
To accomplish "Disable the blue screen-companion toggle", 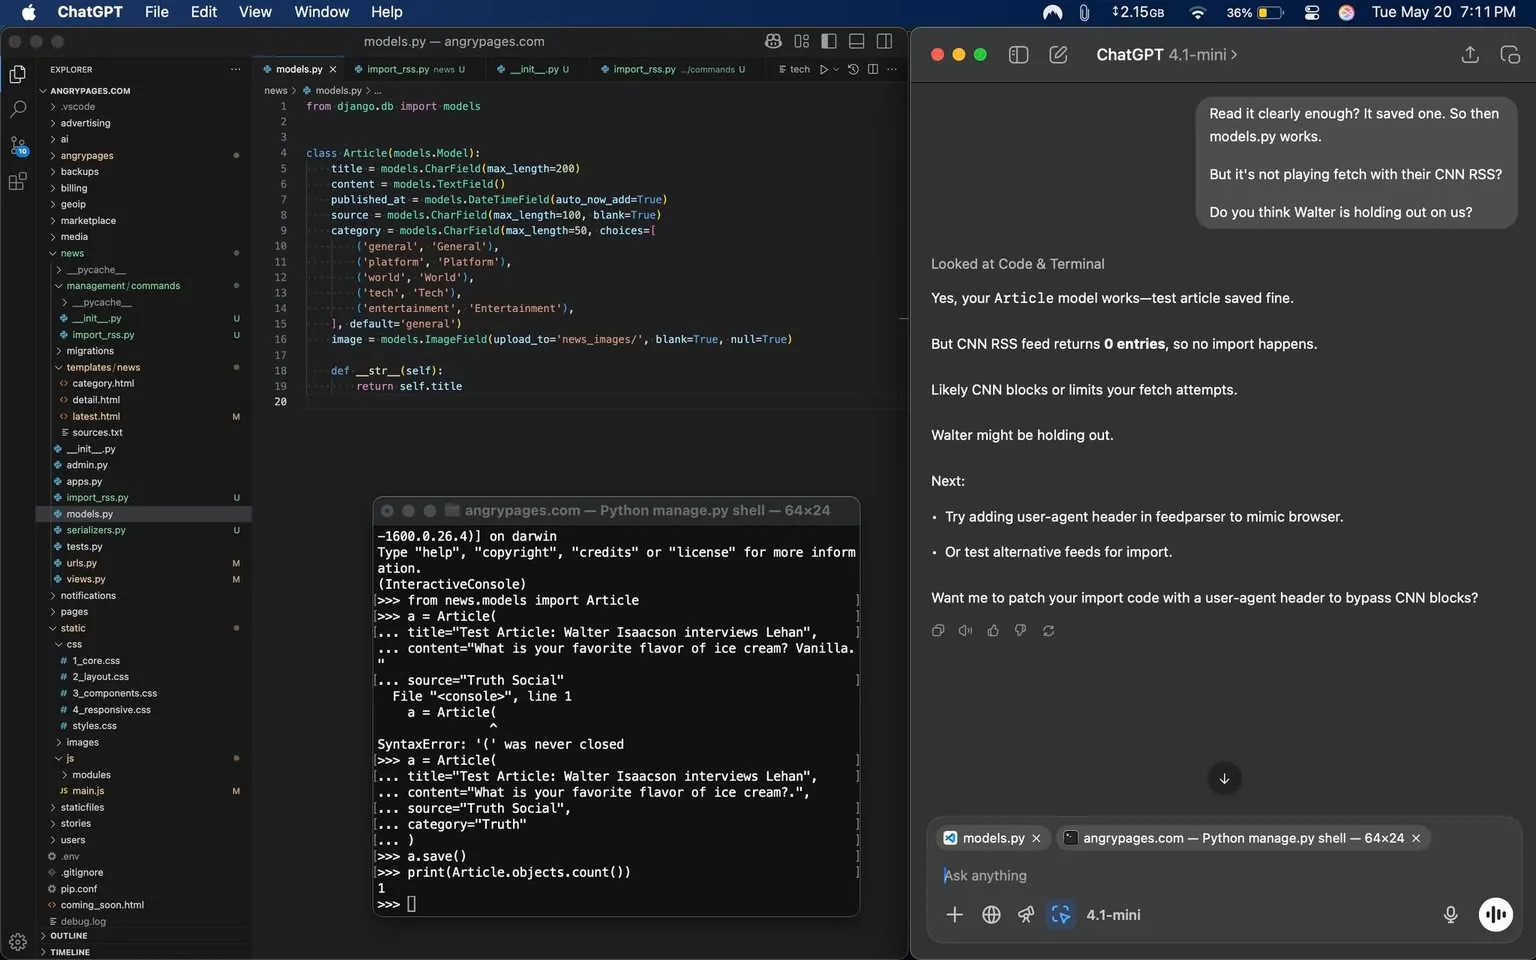I will pos(1060,914).
